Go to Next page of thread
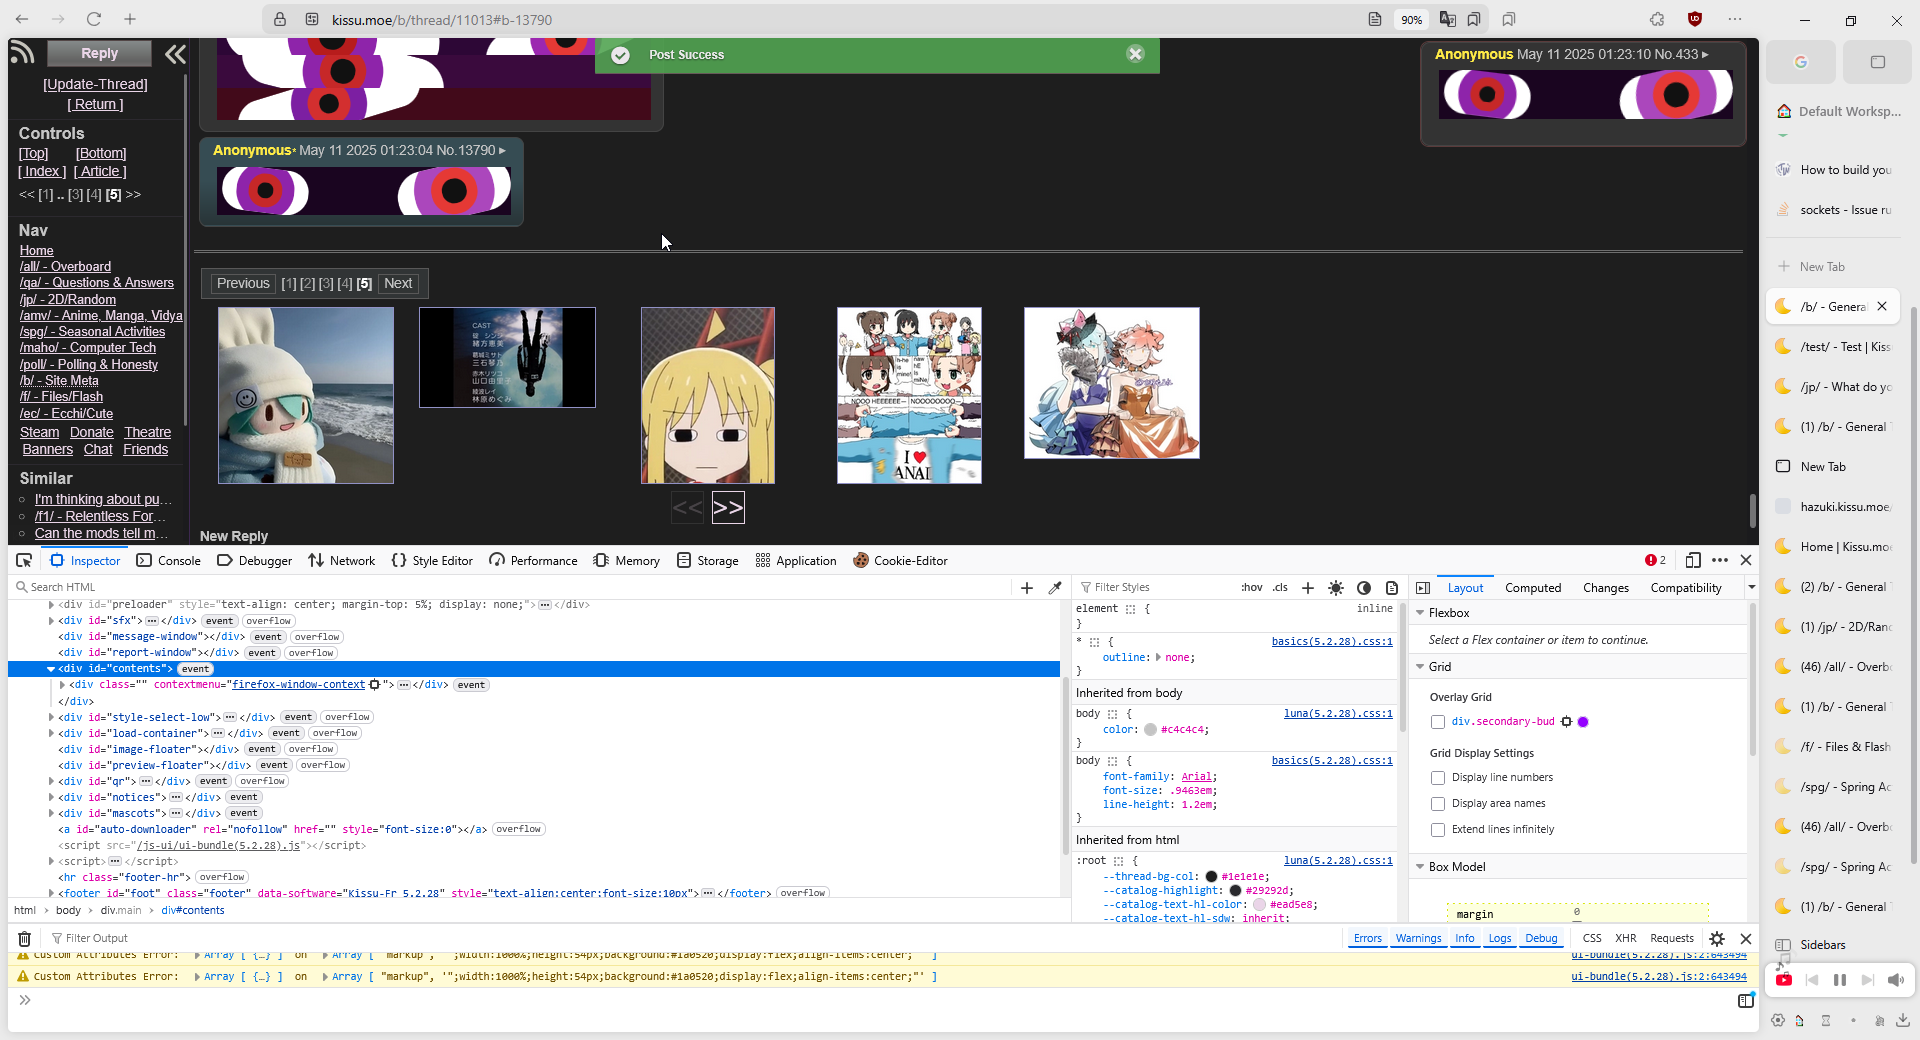 click(x=398, y=284)
